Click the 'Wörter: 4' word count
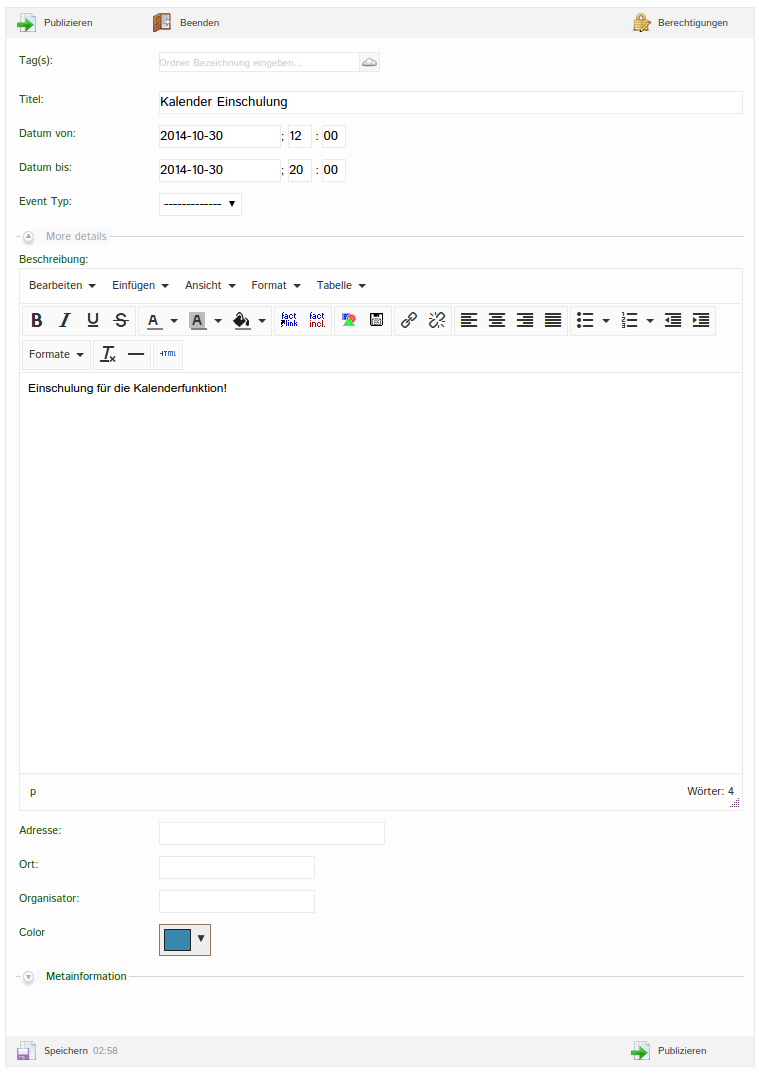 710,791
